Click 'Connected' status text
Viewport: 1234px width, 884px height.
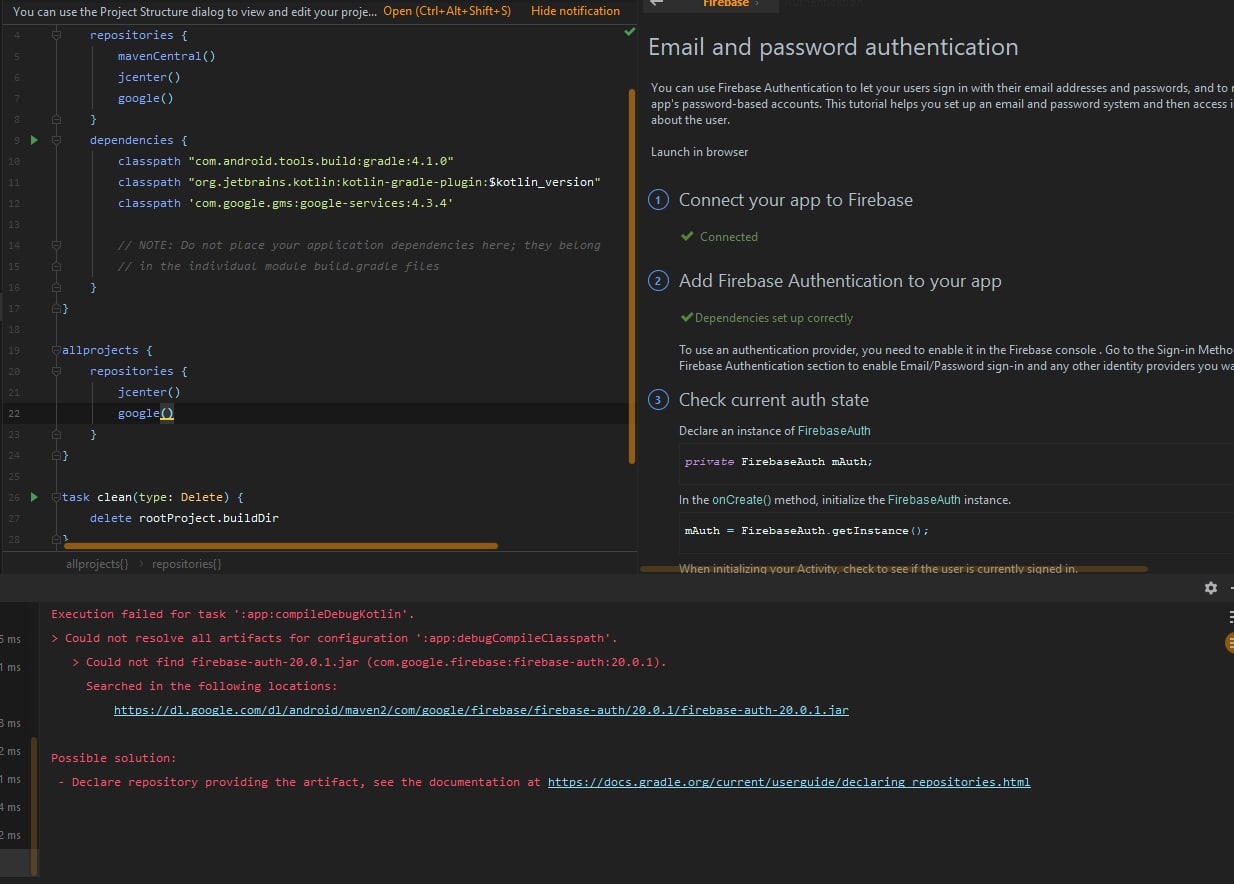click(729, 237)
